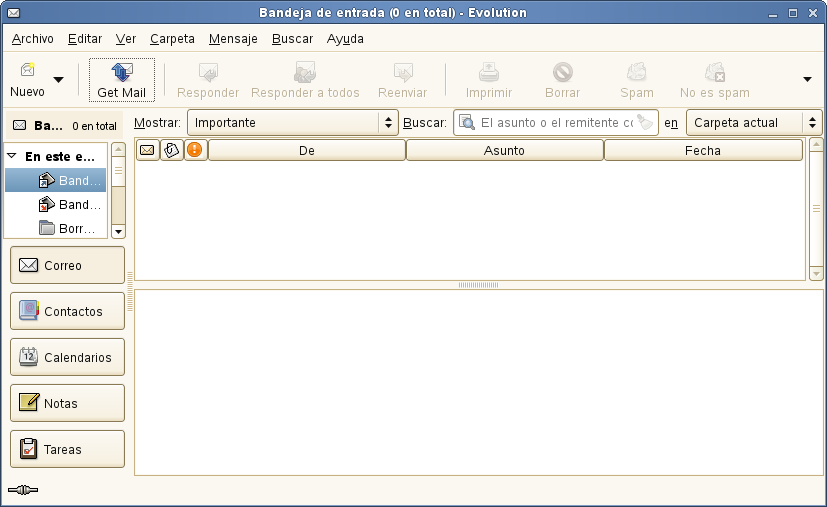Image resolution: width=827 pixels, height=507 pixels.
Task: Open the dropdown arrow next to Nuevo
Action: [x=59, y=80]
